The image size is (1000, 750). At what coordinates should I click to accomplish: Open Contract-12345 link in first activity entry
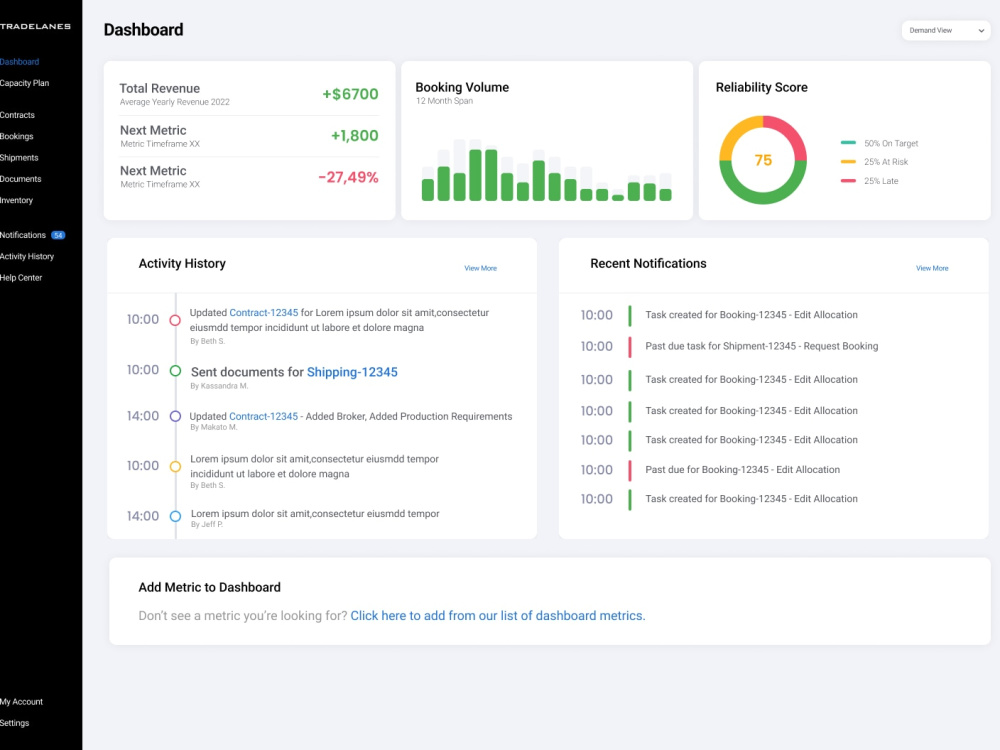(x=263, y=312)
